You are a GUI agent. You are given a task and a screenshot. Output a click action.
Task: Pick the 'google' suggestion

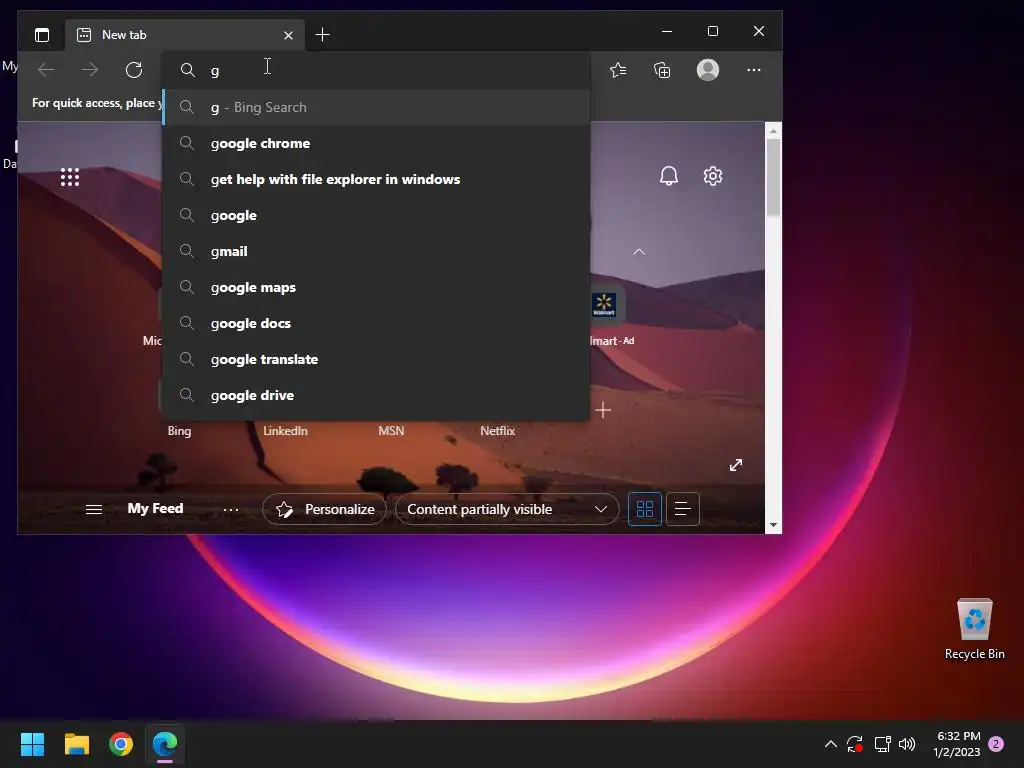click(376, 215)
